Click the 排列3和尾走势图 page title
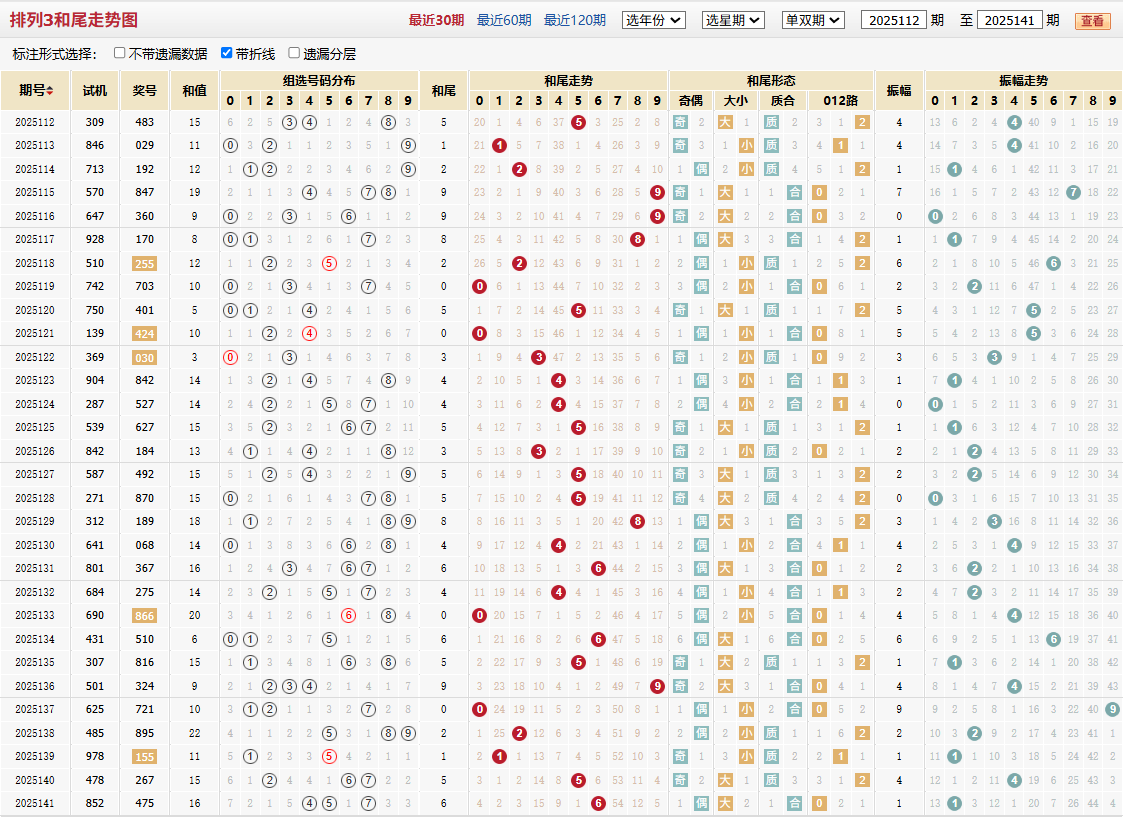The image size is (1123, 817). point(73,20)
